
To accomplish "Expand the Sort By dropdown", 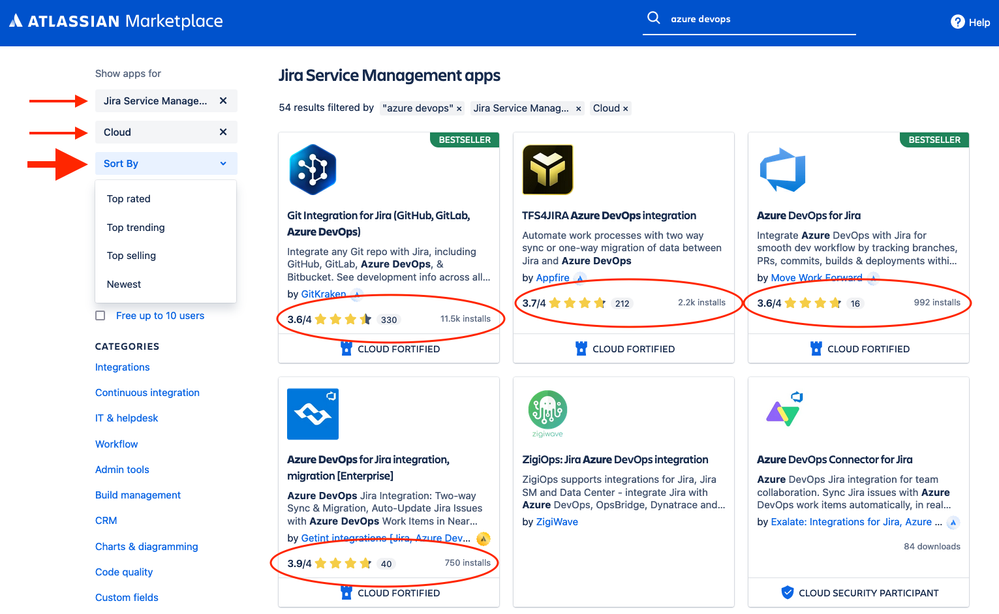I will click(x=166, y=163).
